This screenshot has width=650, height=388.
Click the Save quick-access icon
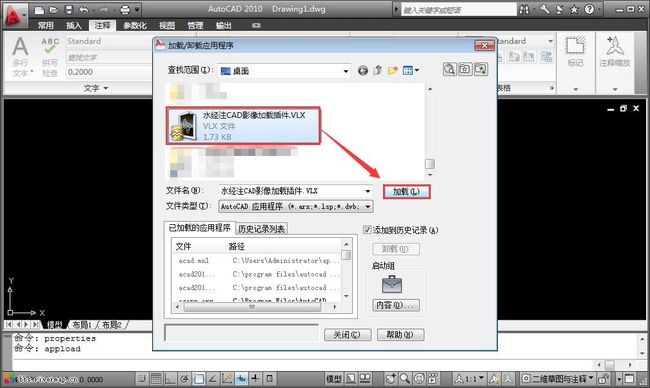[69, 10]
